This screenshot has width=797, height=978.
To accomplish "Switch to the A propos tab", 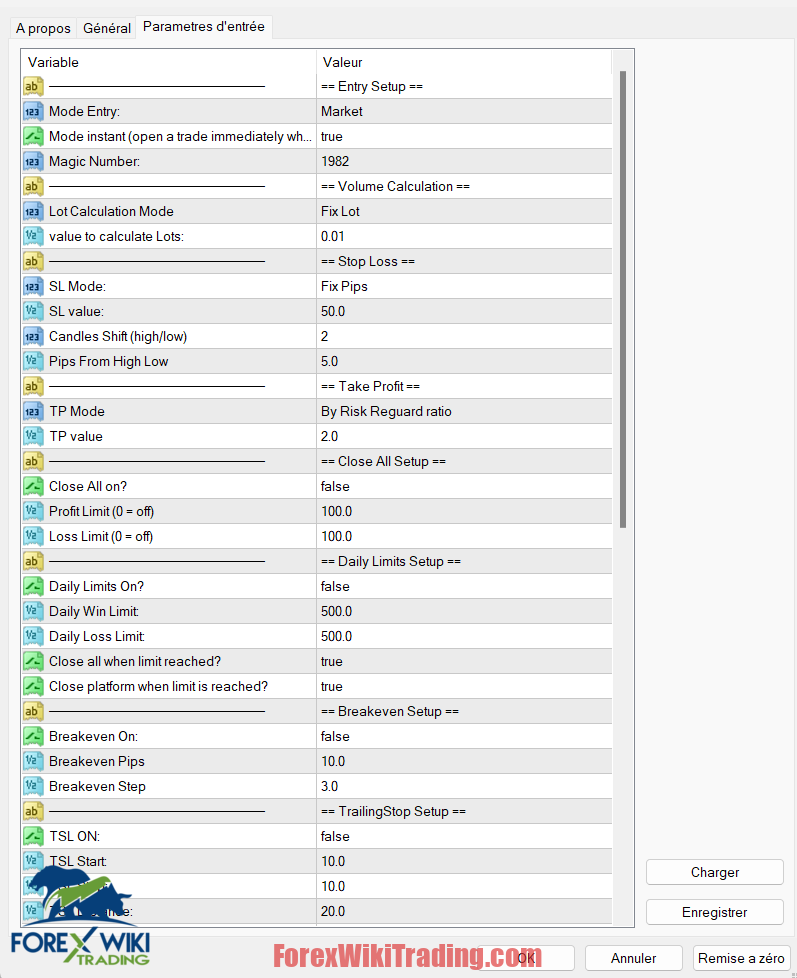I will [43, 28].
